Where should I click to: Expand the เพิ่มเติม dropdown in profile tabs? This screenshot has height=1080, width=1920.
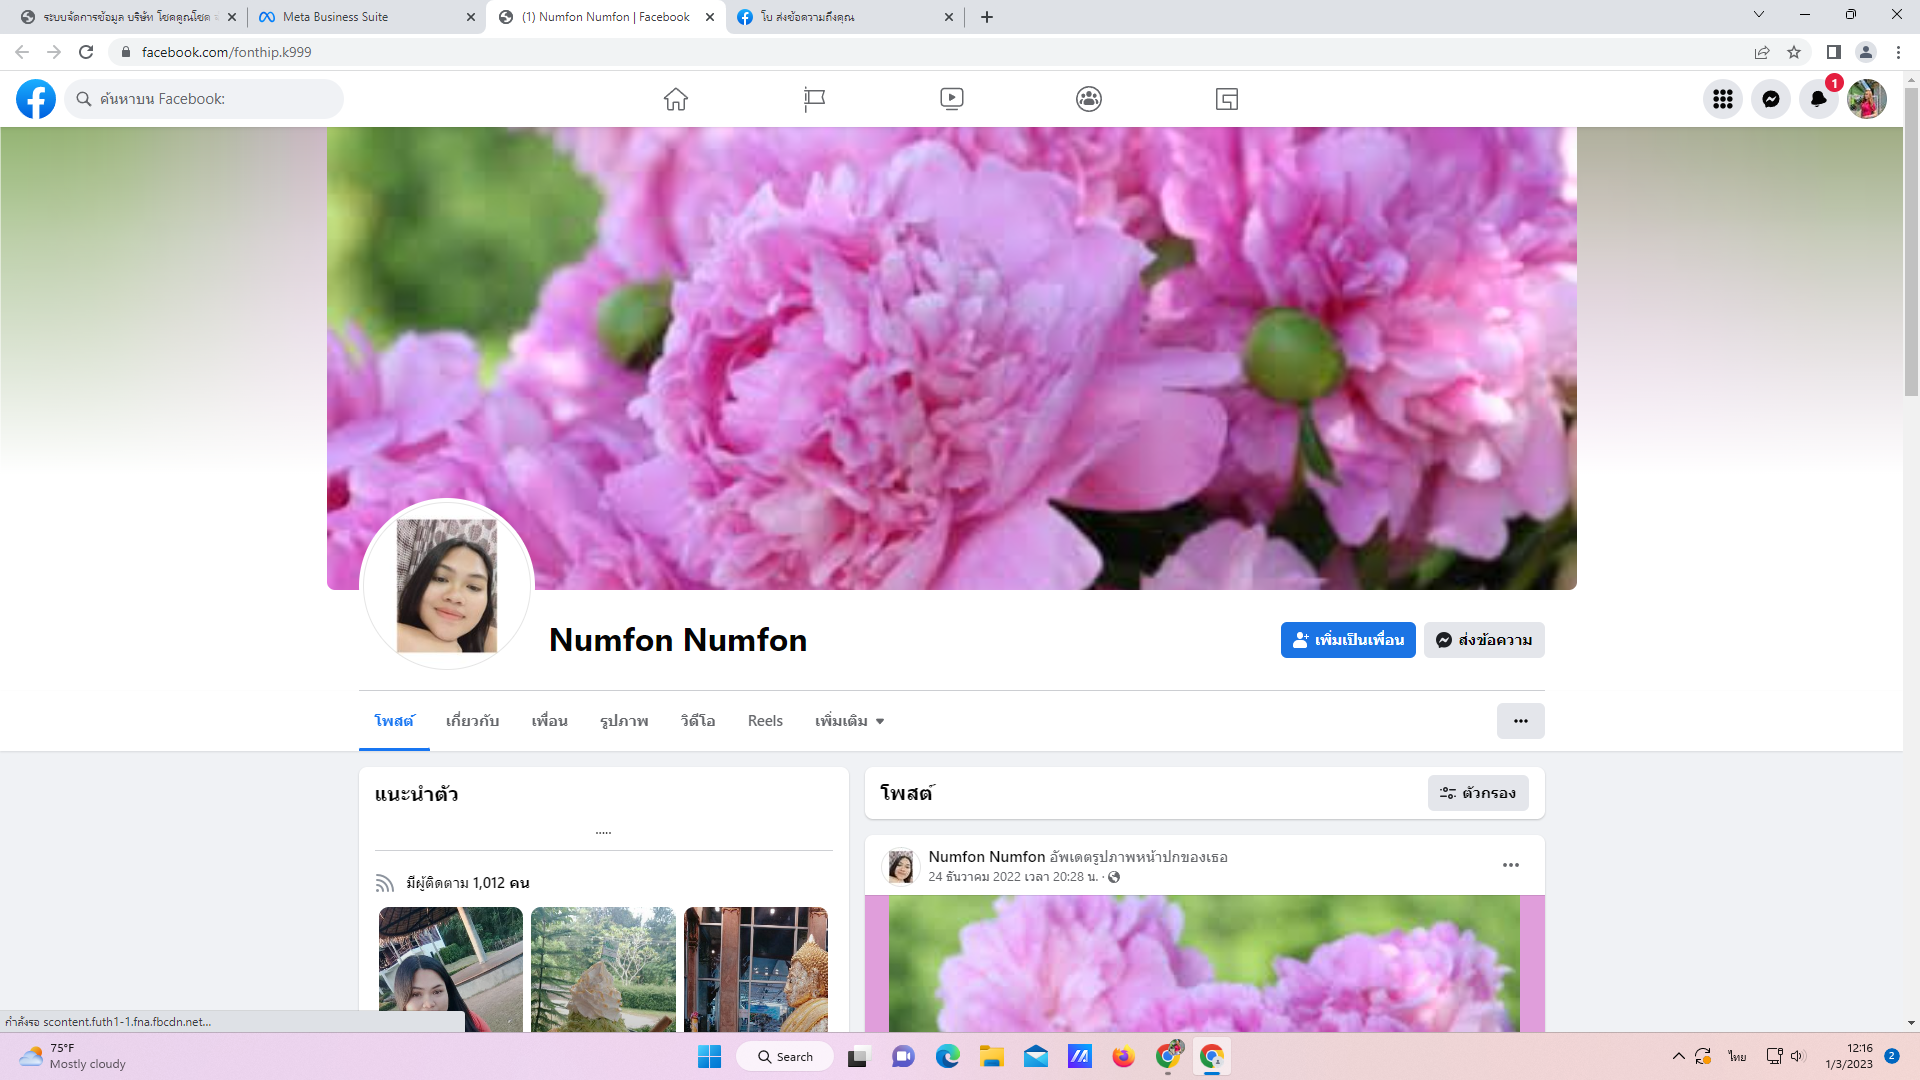[x=849, y=721]
